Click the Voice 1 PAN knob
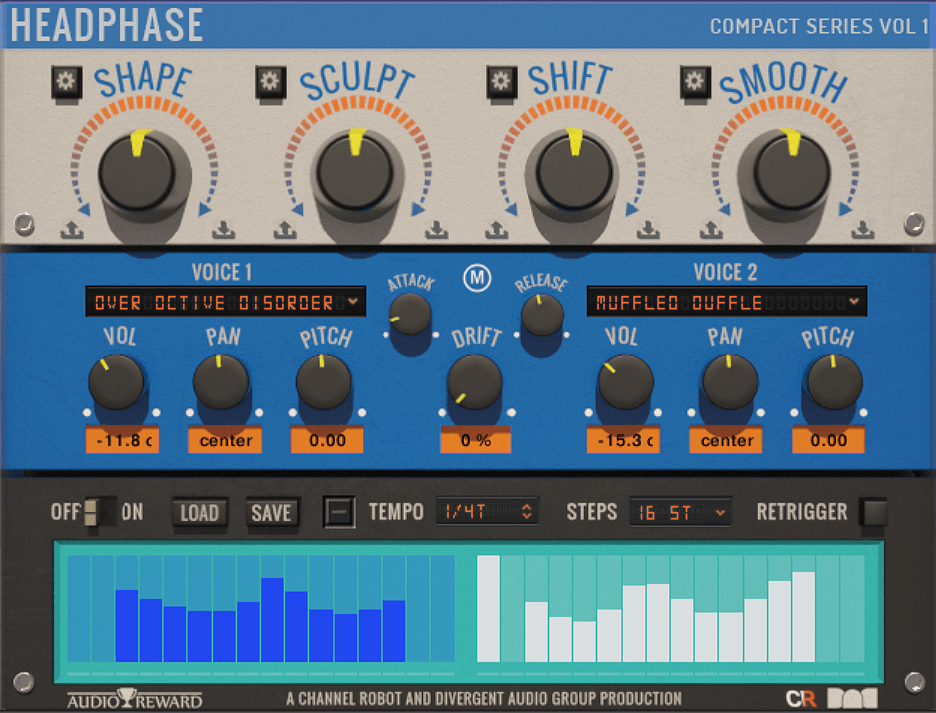The width and height of the screenshot is (936, 713). click(221, 382)
